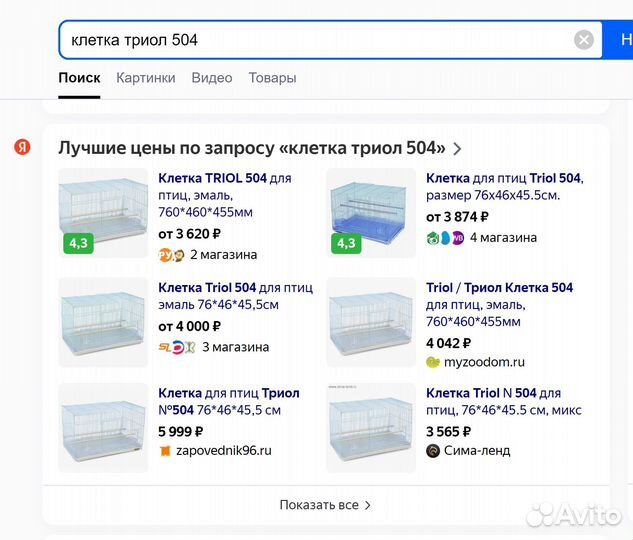Open thumbnail of Клетка TRIOL 504 эмаль 760*460*455мм
This screenshot has height=540, width=633.
[x=103, y=213]
